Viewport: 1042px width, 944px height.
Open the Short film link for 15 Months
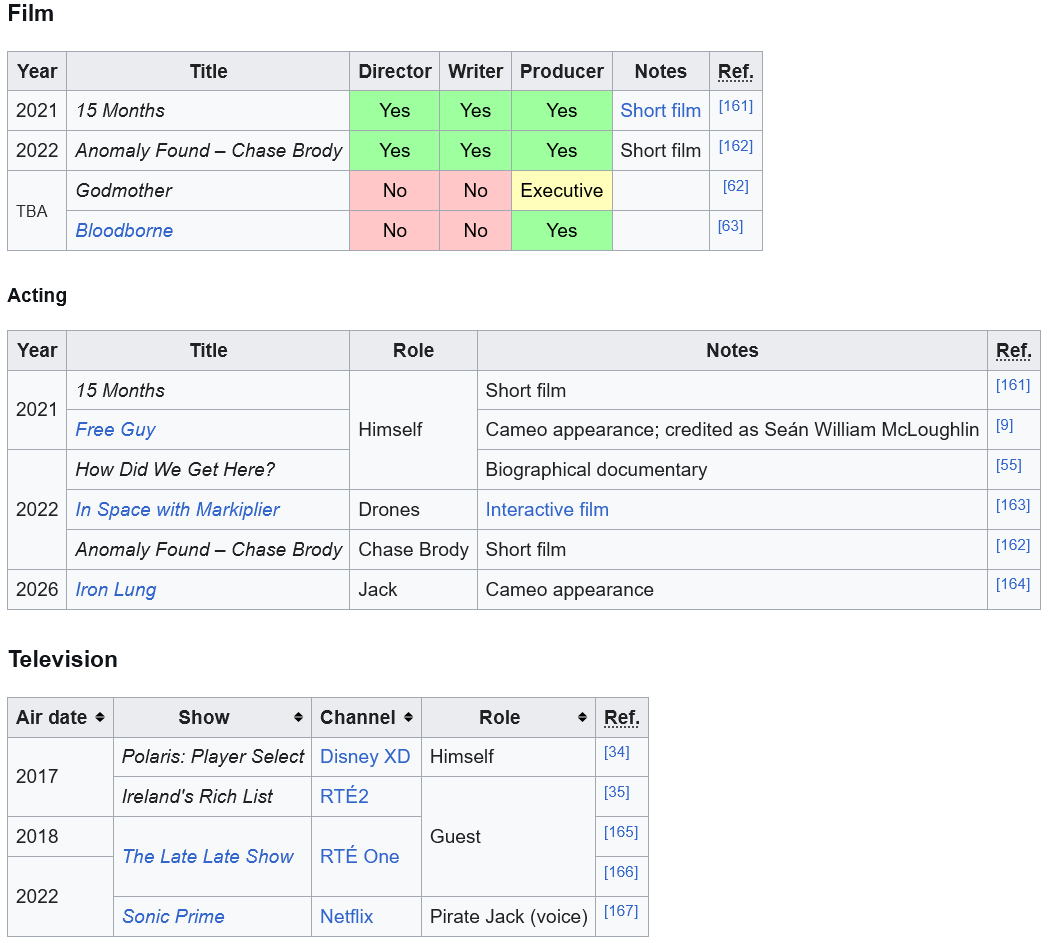pyautogui.click(x=661, y=110)
